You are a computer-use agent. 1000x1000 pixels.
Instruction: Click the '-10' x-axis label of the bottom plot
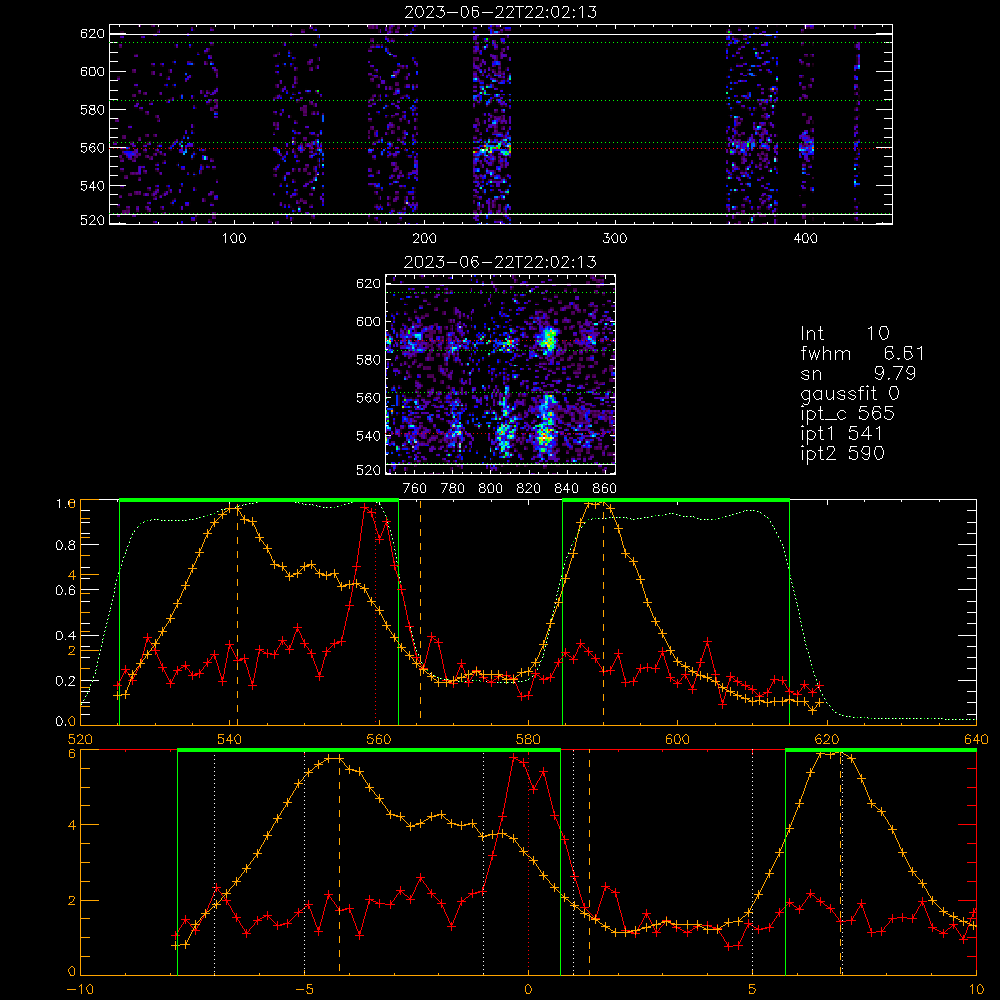click(80, 989)
